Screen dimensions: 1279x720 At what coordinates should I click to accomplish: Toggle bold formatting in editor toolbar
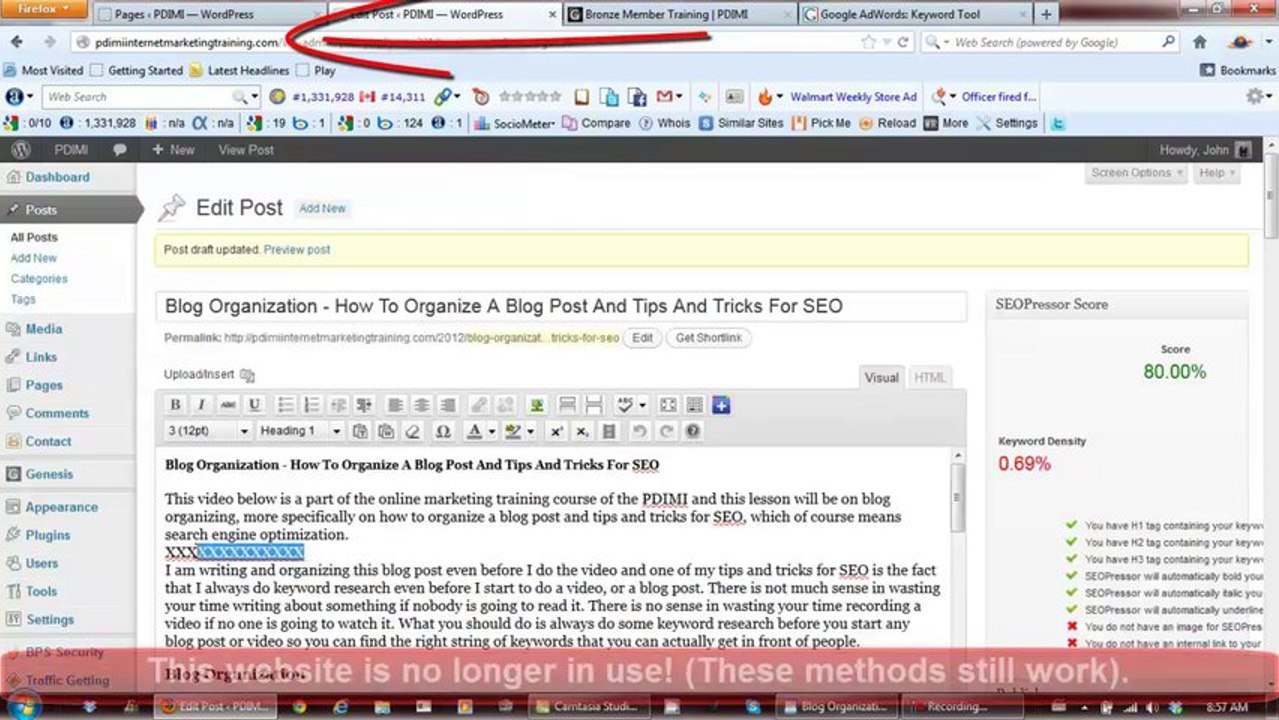(176, 405)
